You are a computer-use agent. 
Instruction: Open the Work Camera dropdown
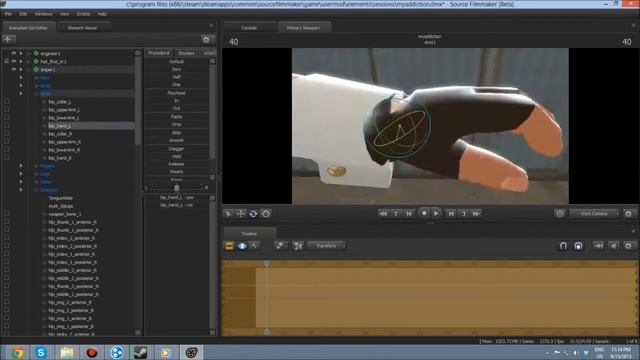pyautogui.click(x=594, y=213)
